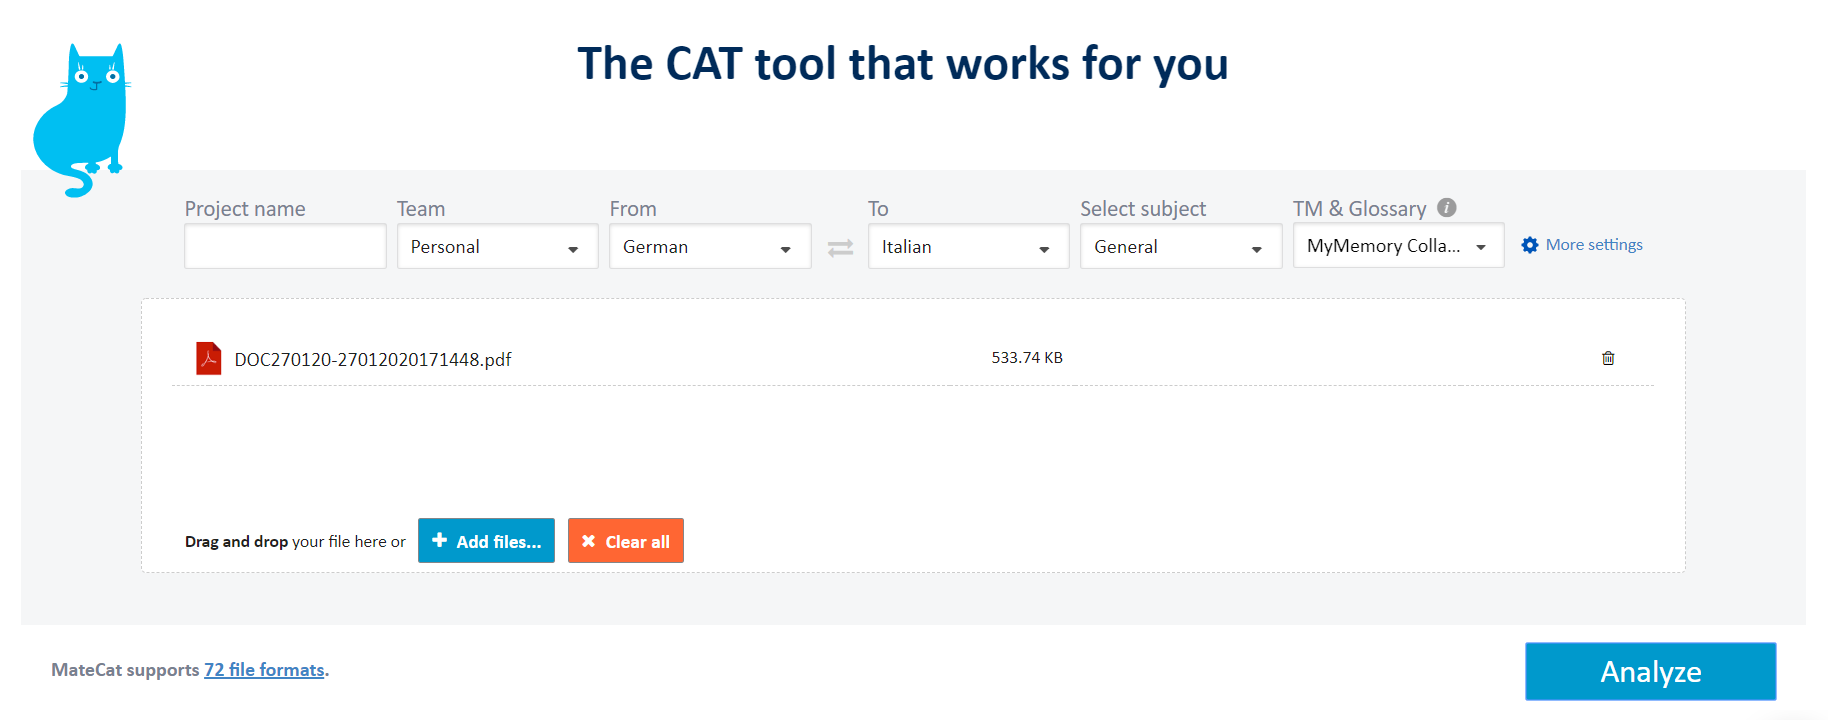Hit the orange Clear all button
The width and height of the screenshot is (1828, 720).
[x=626, y=541]
